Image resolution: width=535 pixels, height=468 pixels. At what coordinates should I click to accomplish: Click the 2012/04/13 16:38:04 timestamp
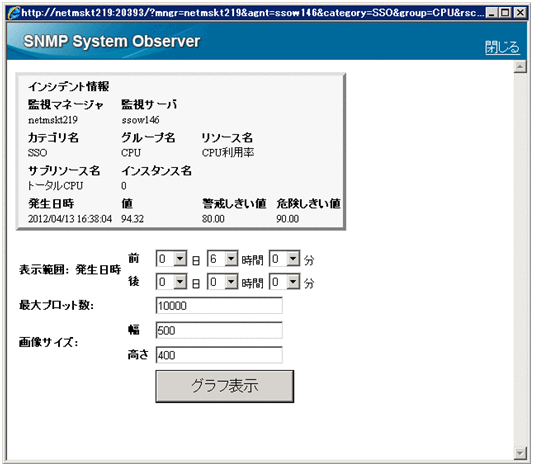[x=70, y=219]
